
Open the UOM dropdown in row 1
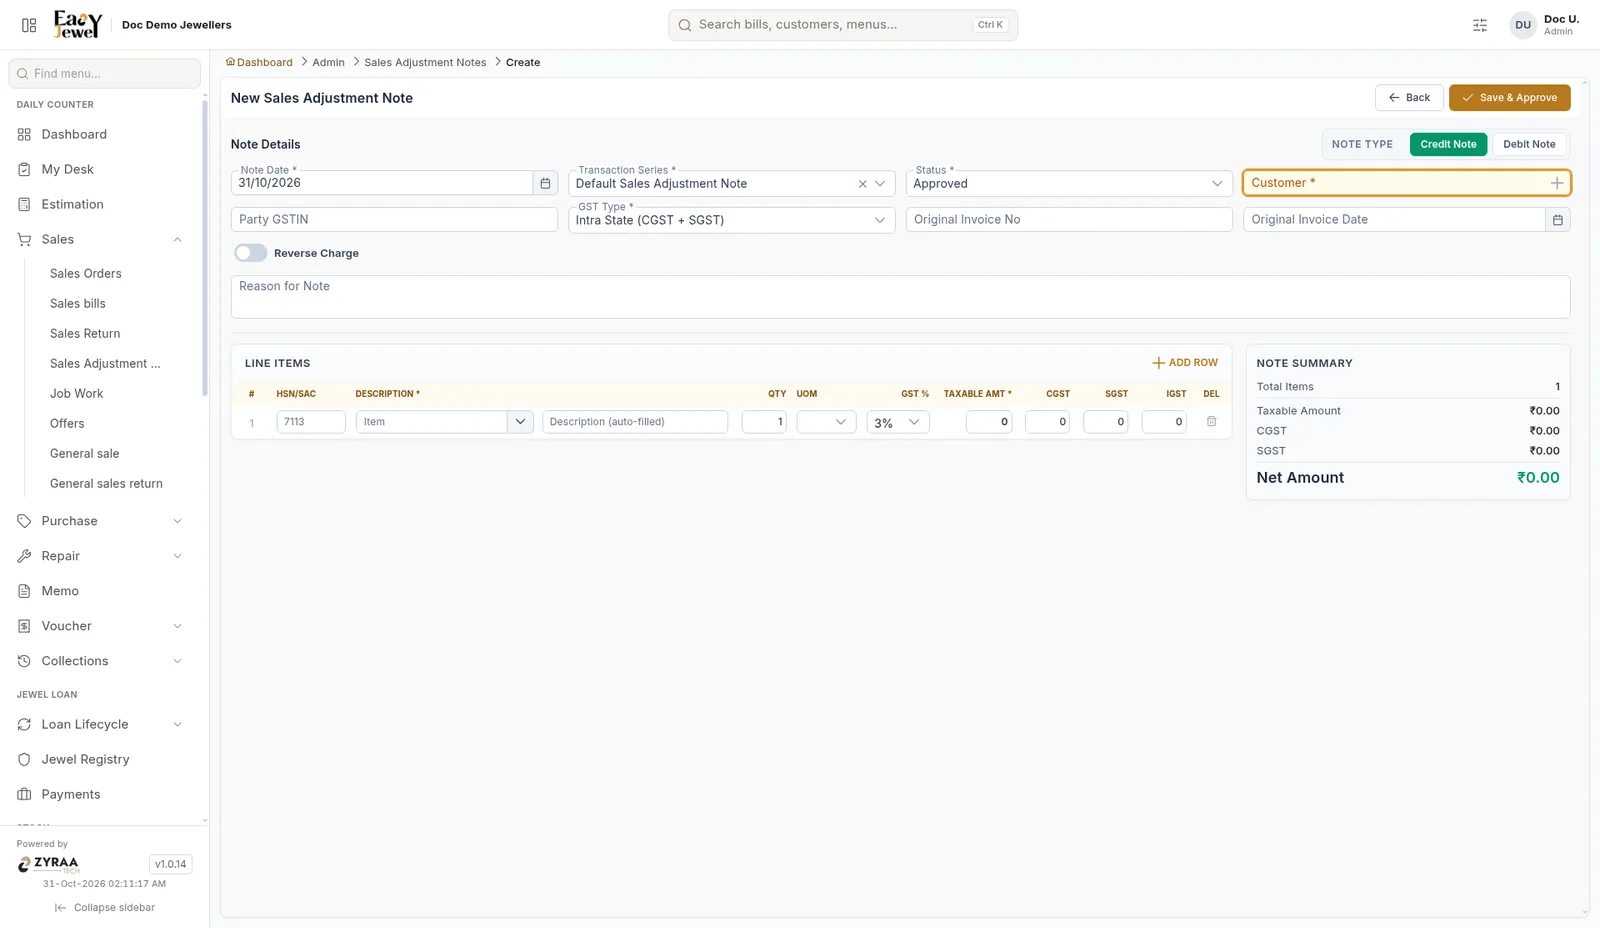point(826,422)
